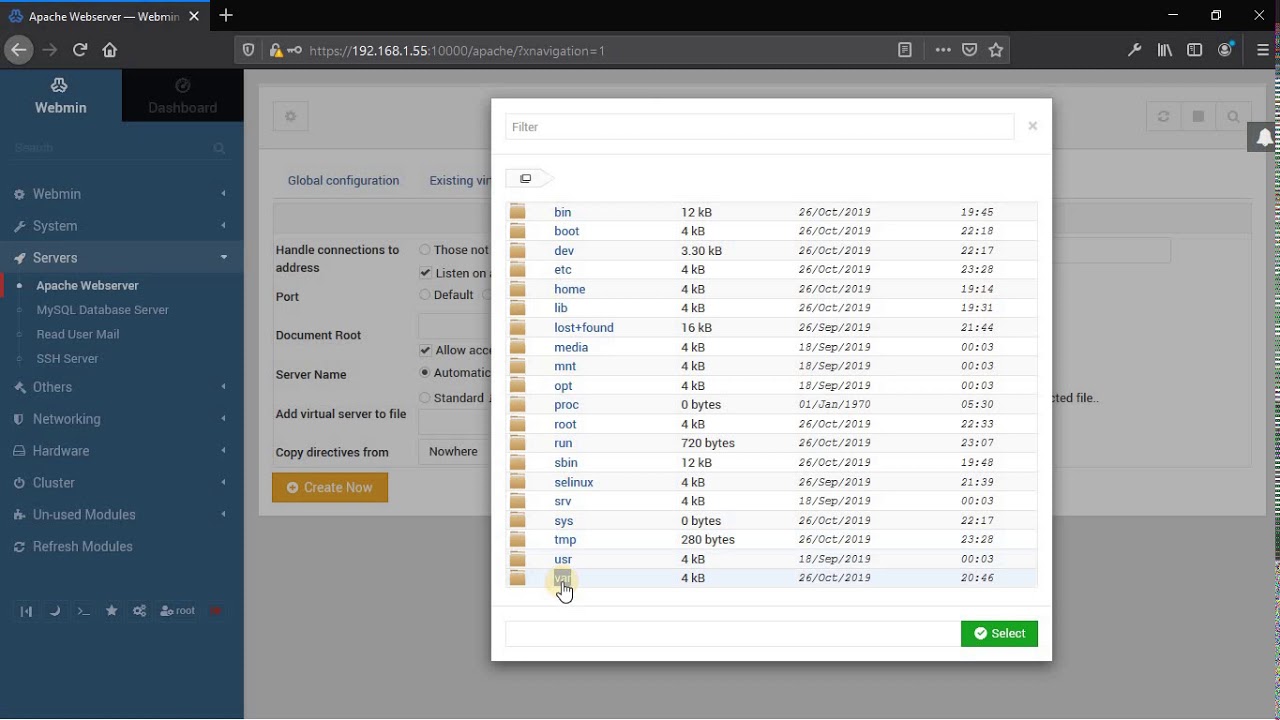Click the notifications bell icon
Image resolution: width=1280 pixels, height=720 pixels.
pos(1264,138)
